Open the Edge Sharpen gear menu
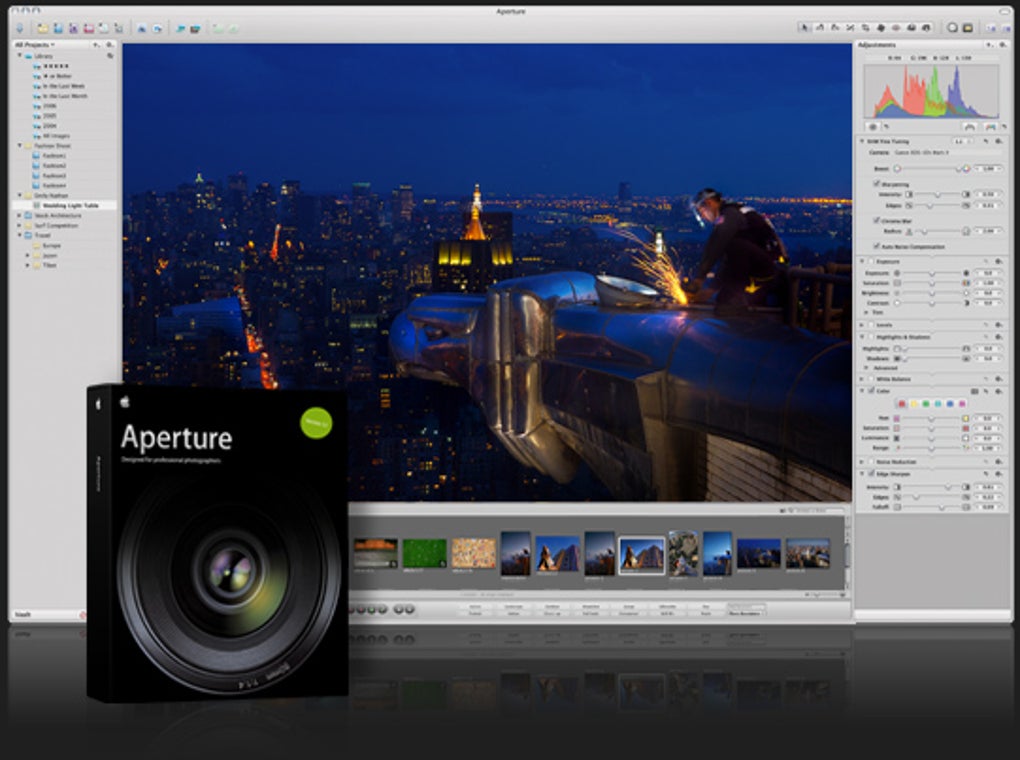1020x760 pixels. tap(999, 474)
